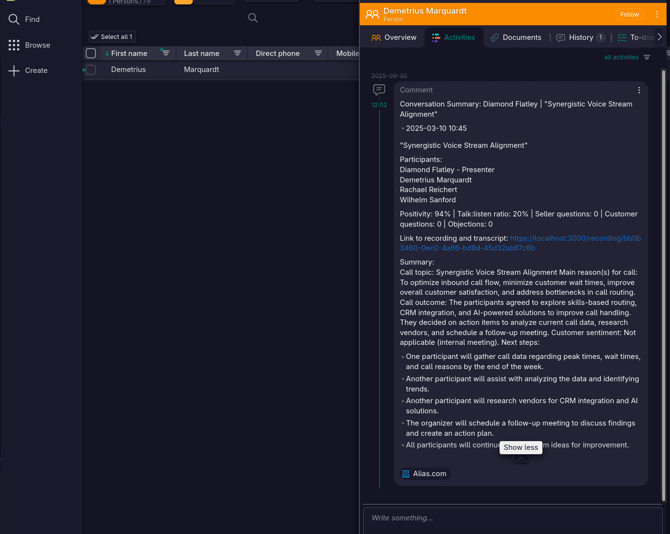Image resolution: width=670 pixels, height=534 pixels.
Task: Click the comment speech bubble icon
Action: click(379, 90)
